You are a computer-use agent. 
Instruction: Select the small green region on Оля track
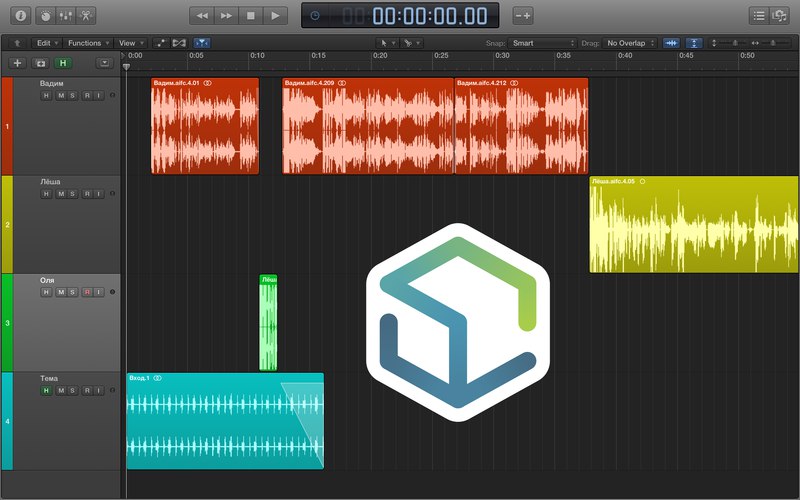pos(268,322)
